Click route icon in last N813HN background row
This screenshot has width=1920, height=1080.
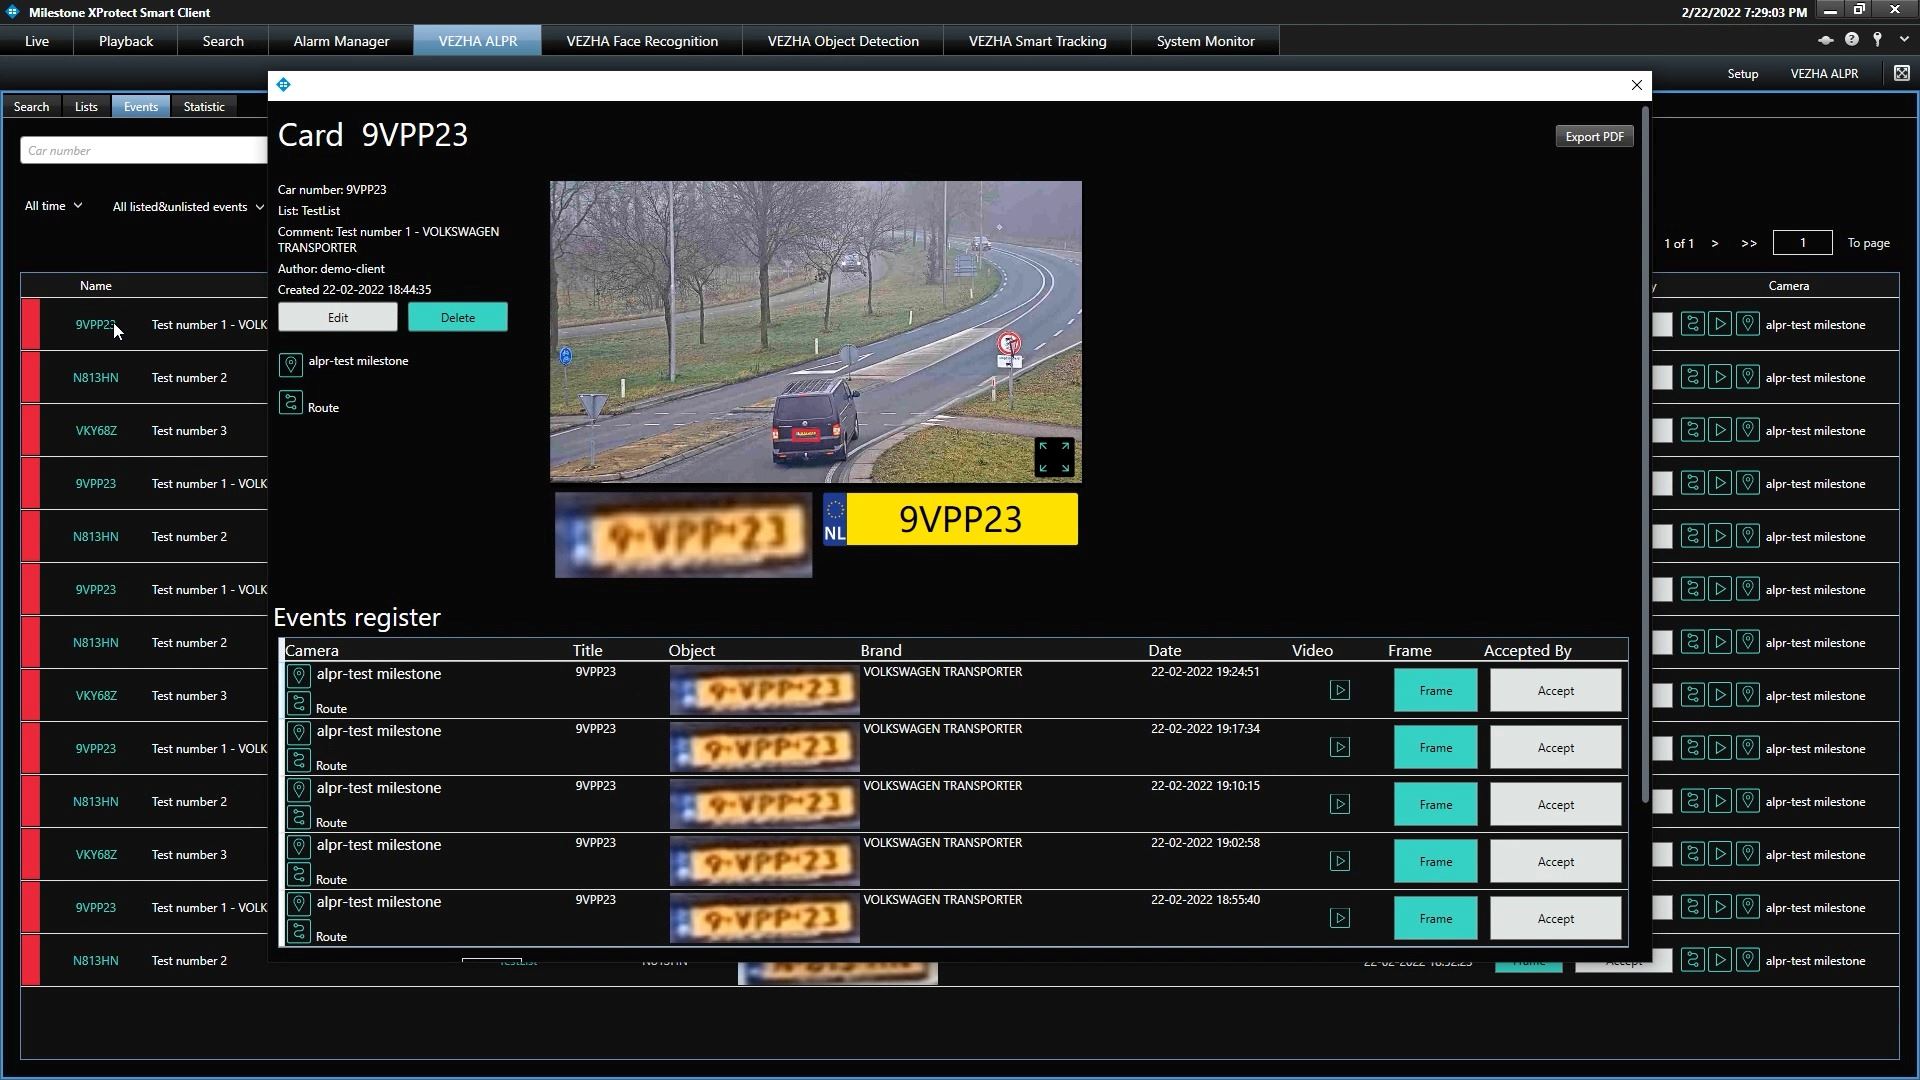[x=1692, y=960]
